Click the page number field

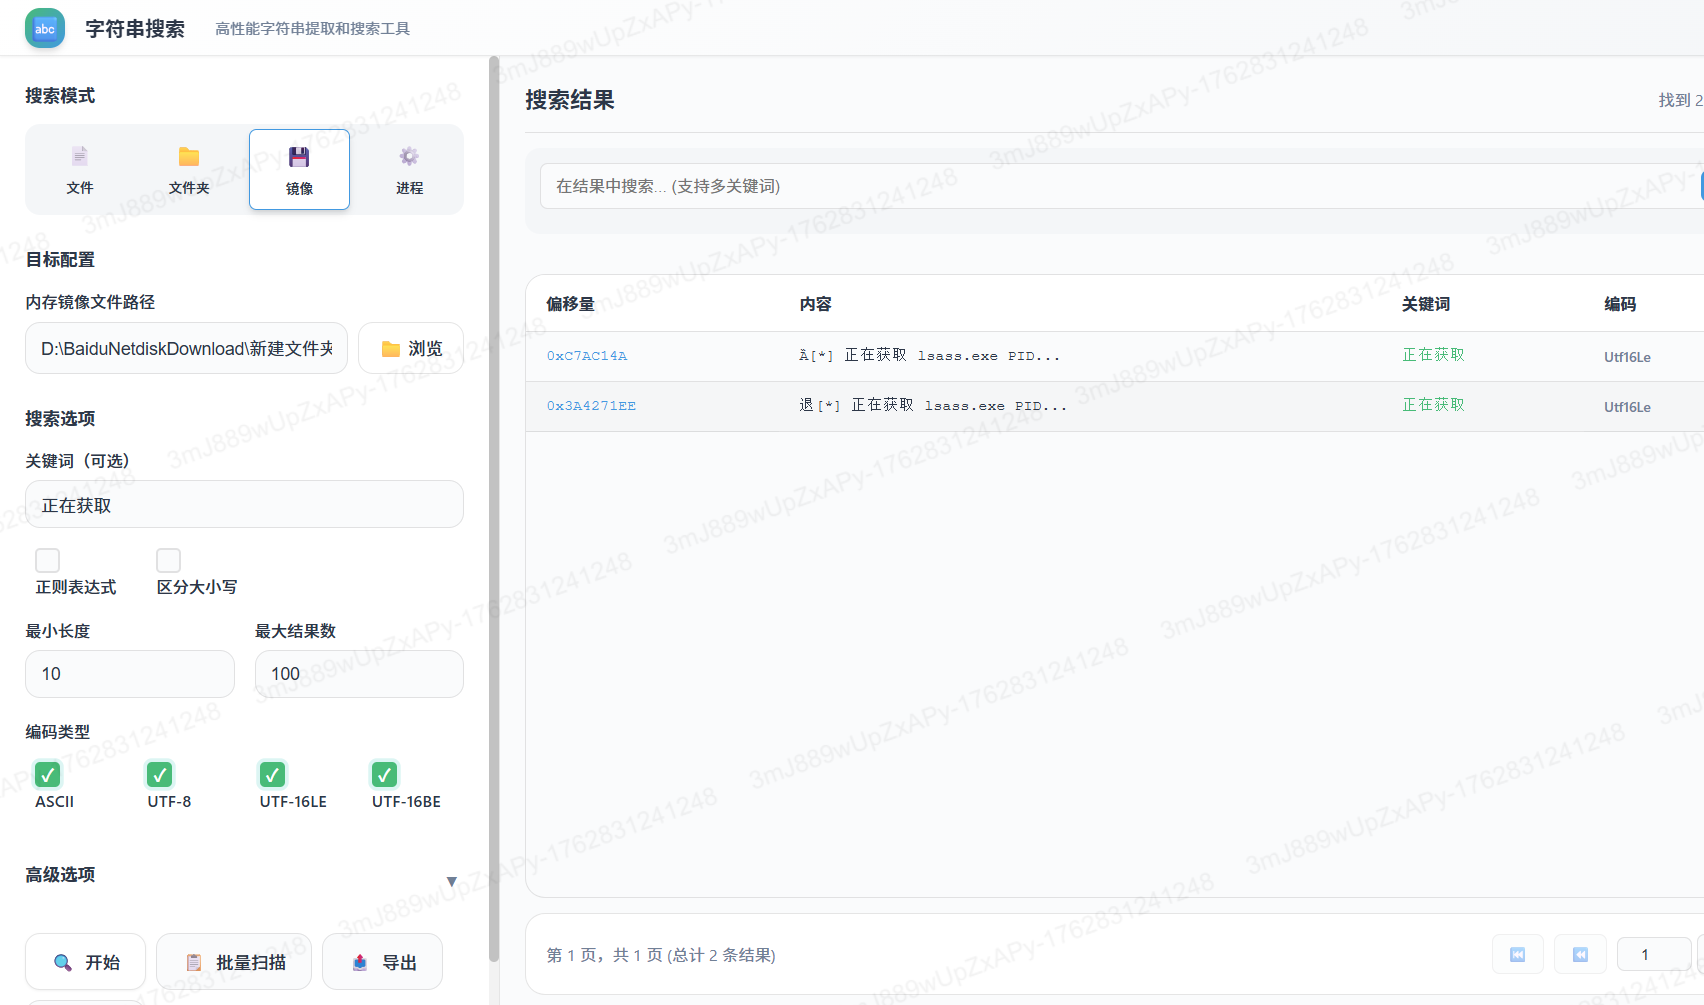click(1654, 955)
